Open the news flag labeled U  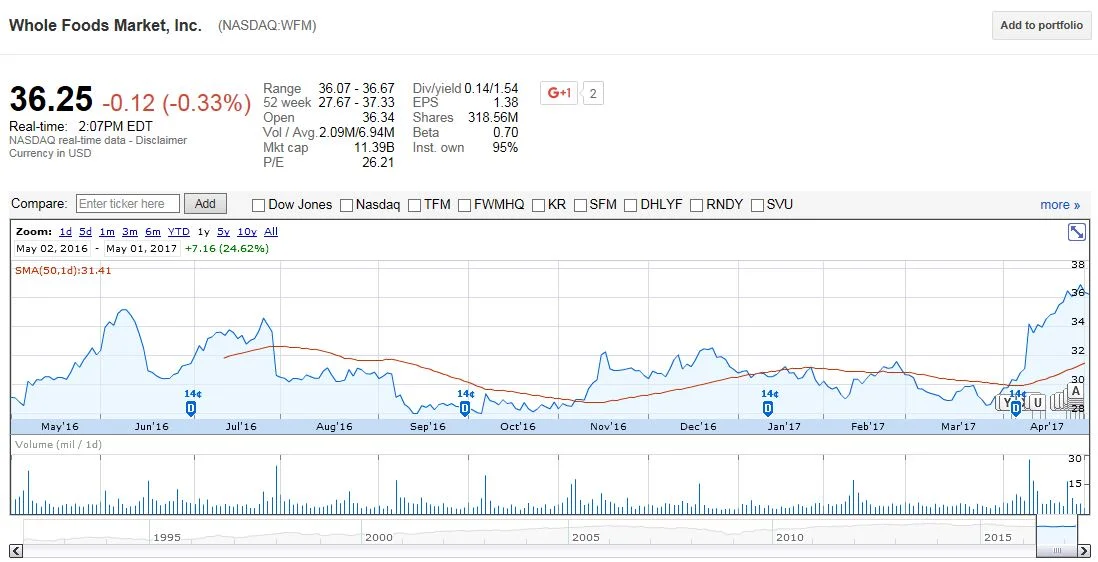1038,402
